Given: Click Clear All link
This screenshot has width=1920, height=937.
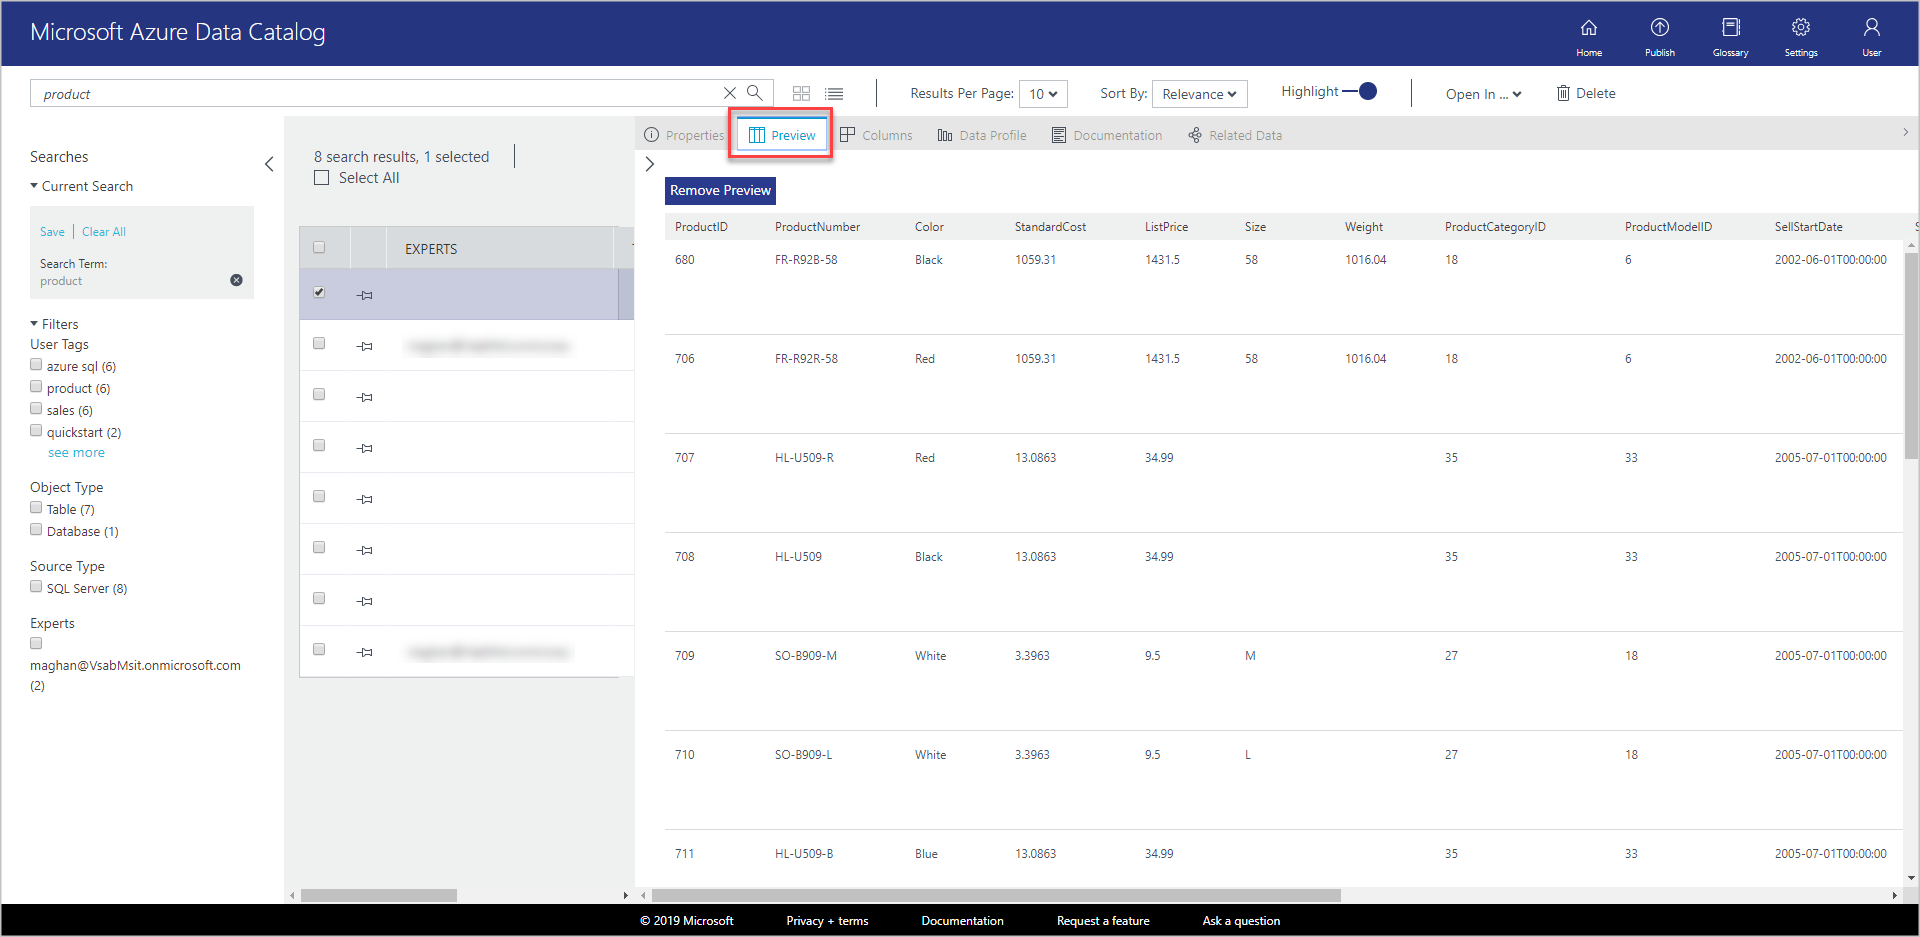Looking at the screenshot, I should [x=104, y=232].
